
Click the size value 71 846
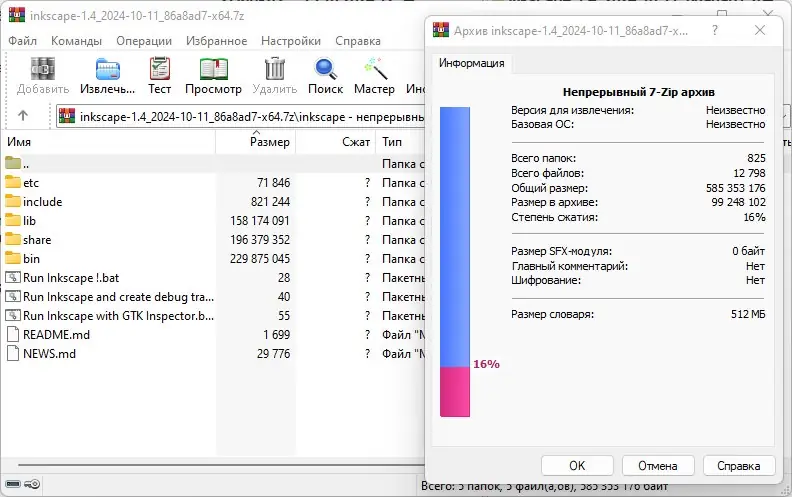click(273, 182)
